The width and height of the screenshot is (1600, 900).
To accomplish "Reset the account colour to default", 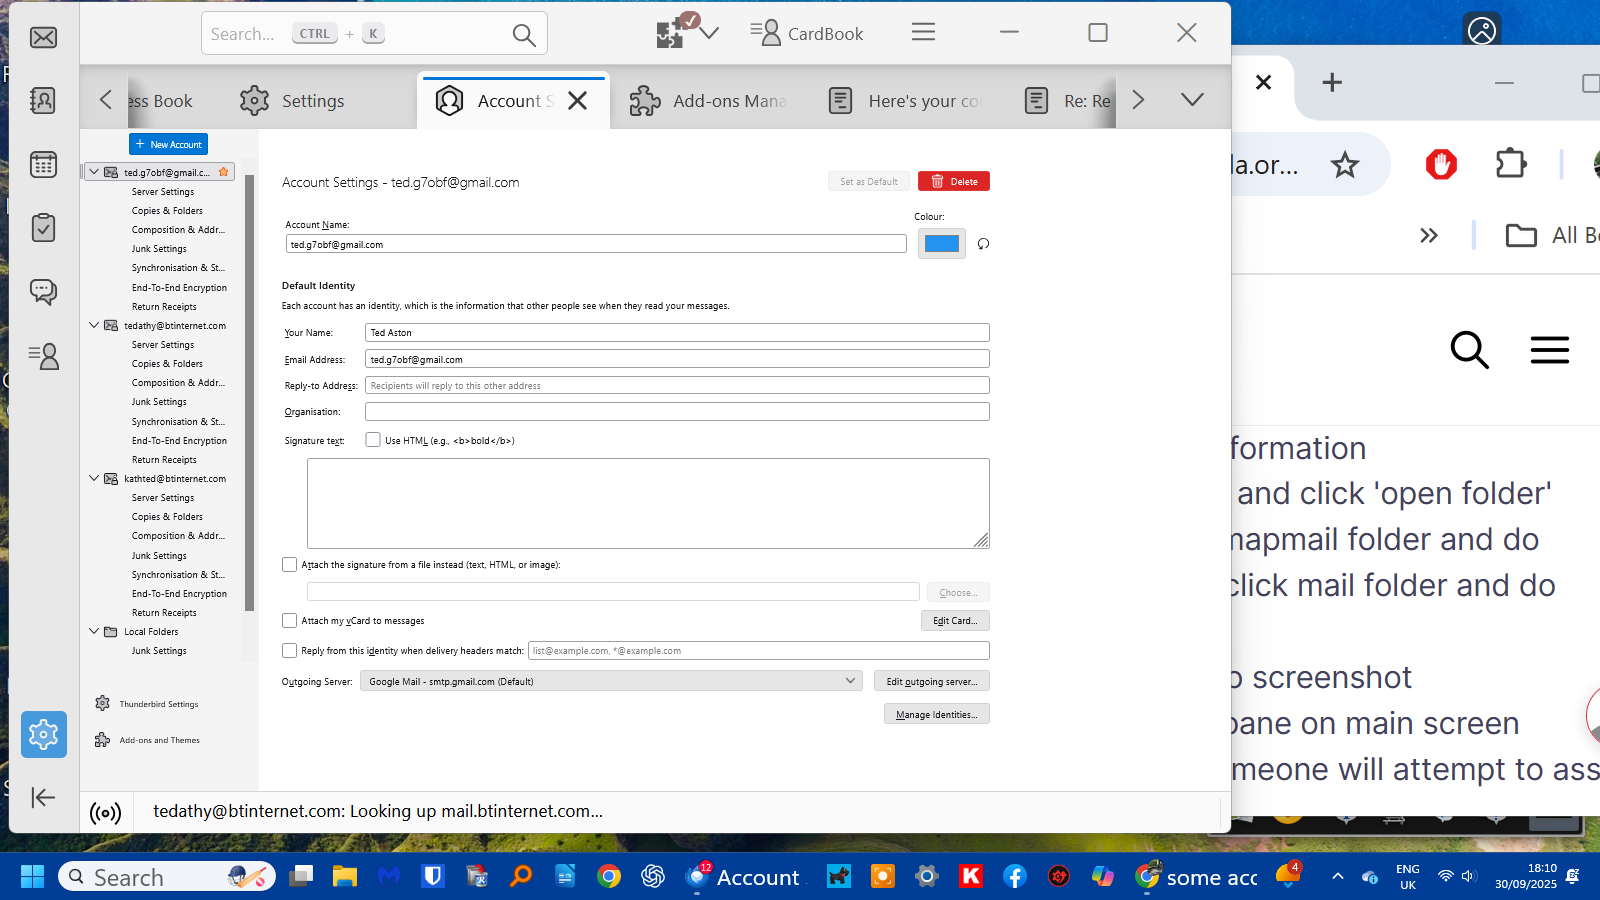I will (983, 244).
